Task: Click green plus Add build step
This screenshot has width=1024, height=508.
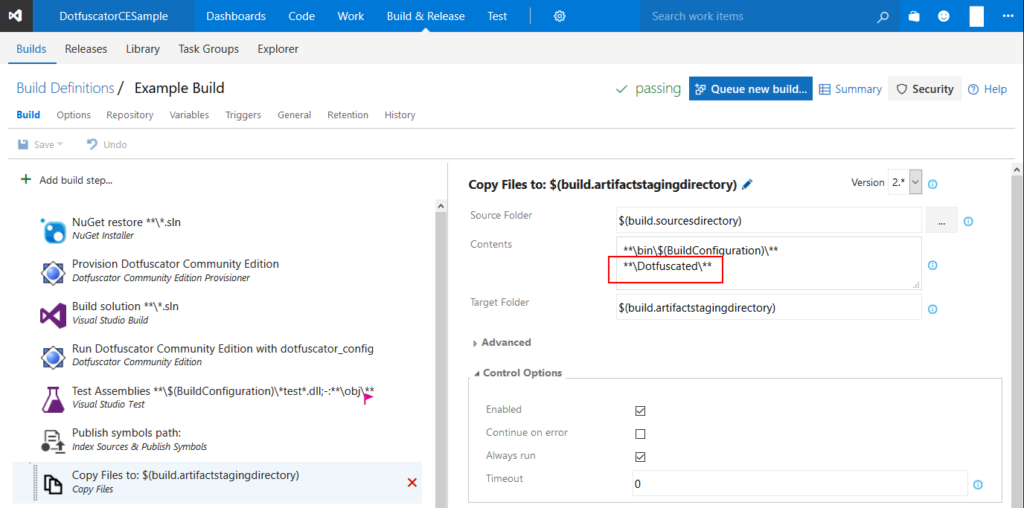Action: (x=26, y=180)
